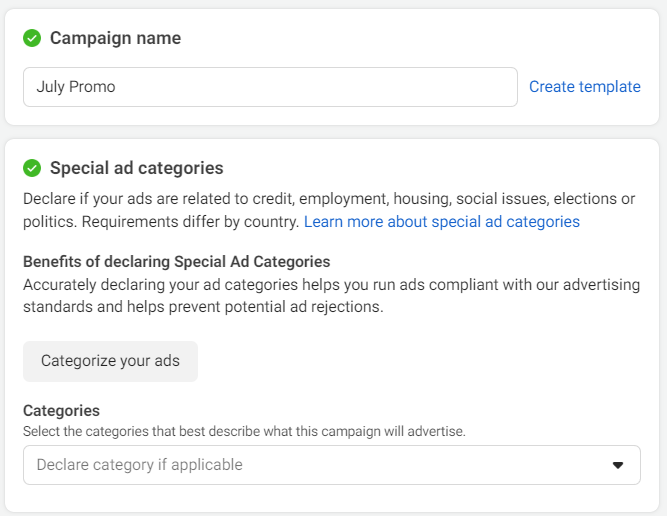The width and height of the screenshot is (667, 516).
Task: Click the July Promo text in the field
Action: 76,87
